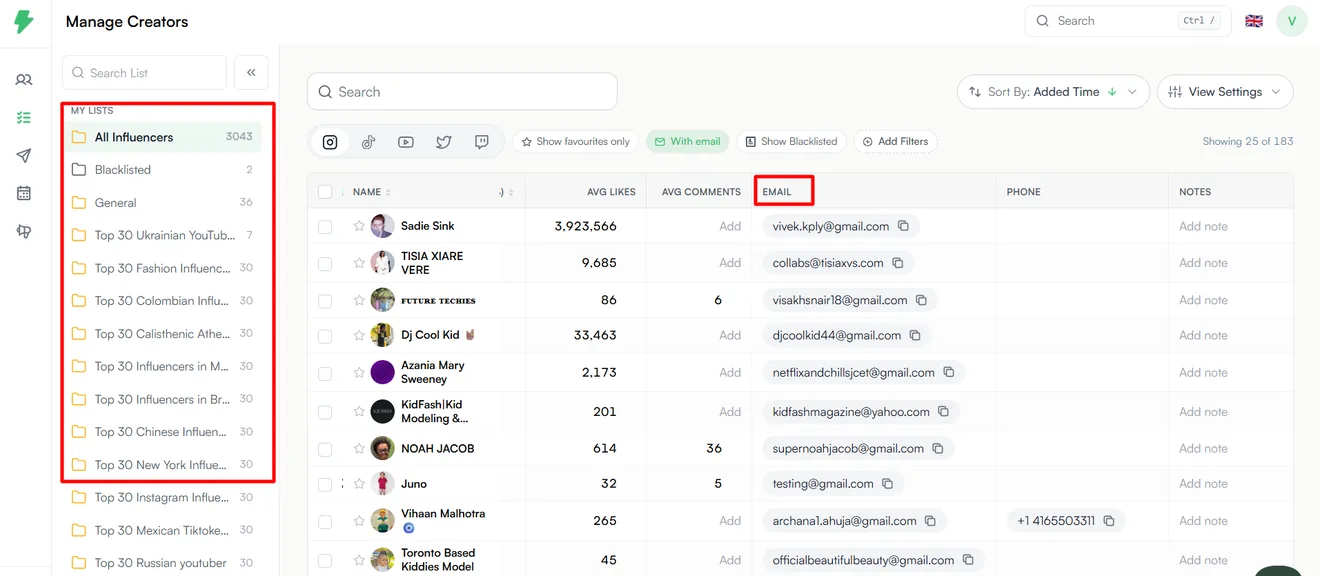Tick checkbox for NOAH JACOB row

tap(325, 449)
